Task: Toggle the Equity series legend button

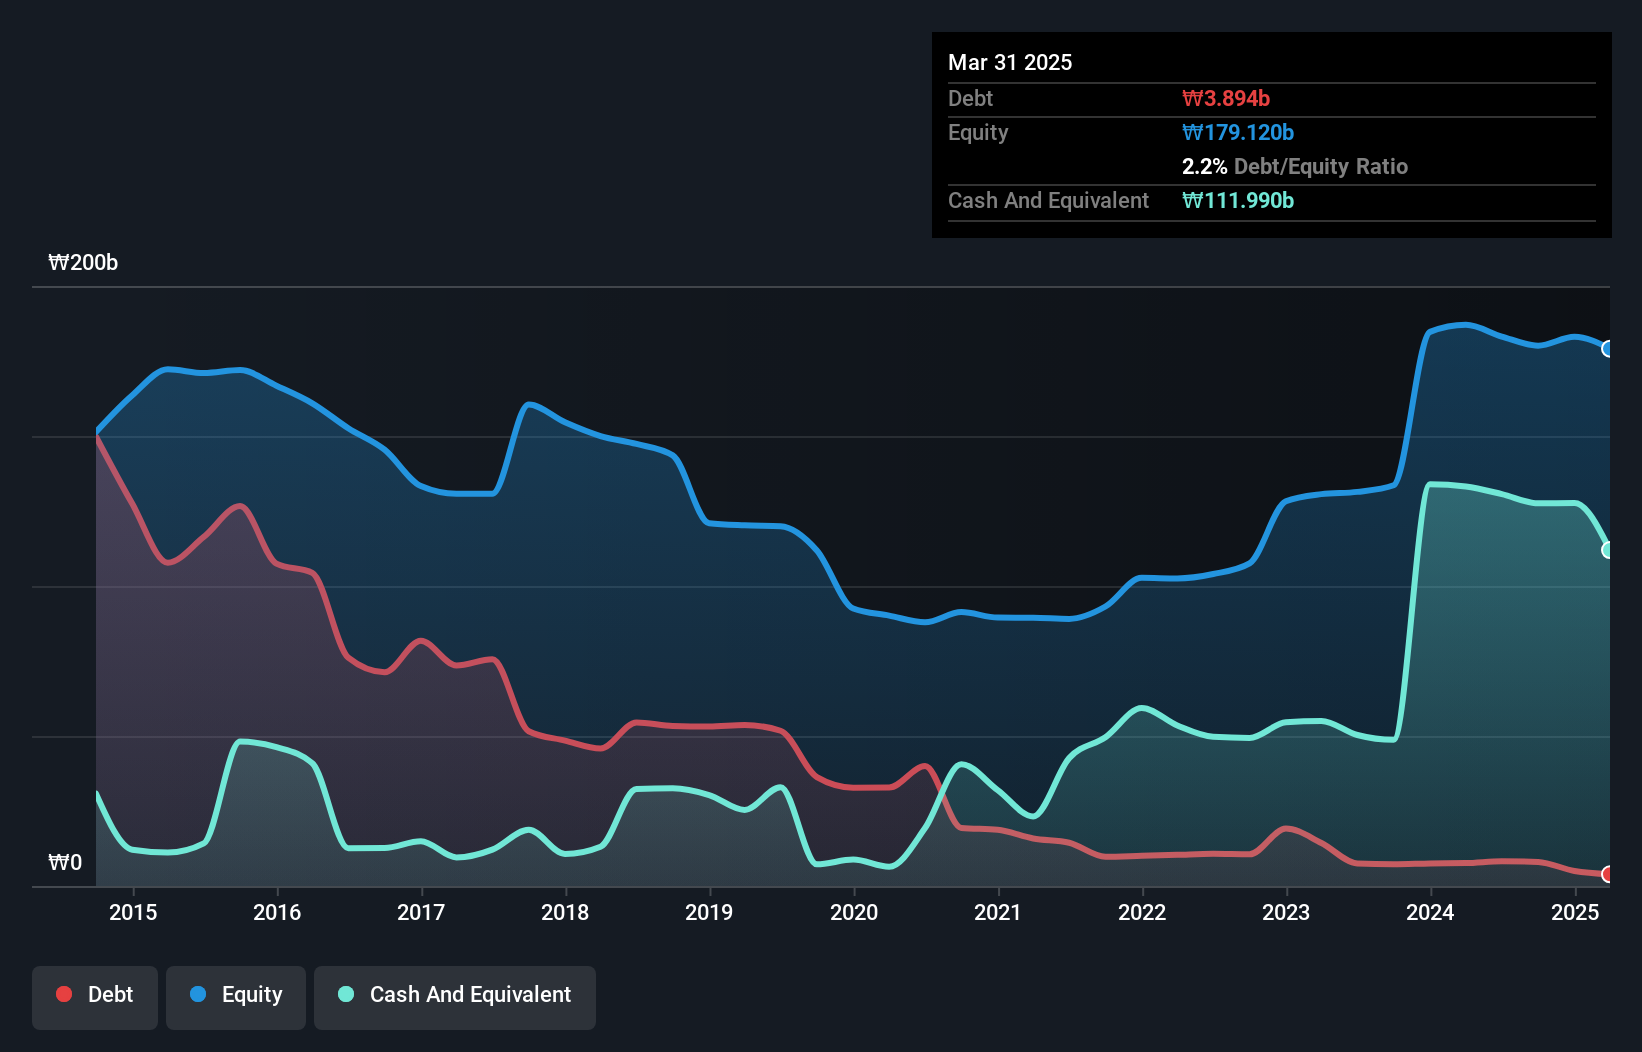Action: pyautogui.click(x=236, y=996)
